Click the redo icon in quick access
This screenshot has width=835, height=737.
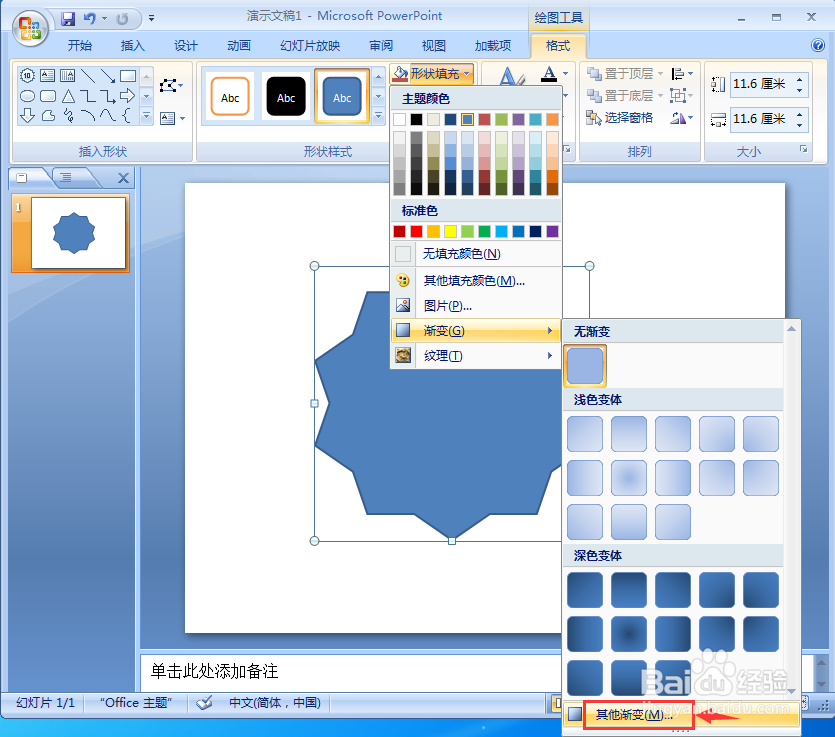122,19
